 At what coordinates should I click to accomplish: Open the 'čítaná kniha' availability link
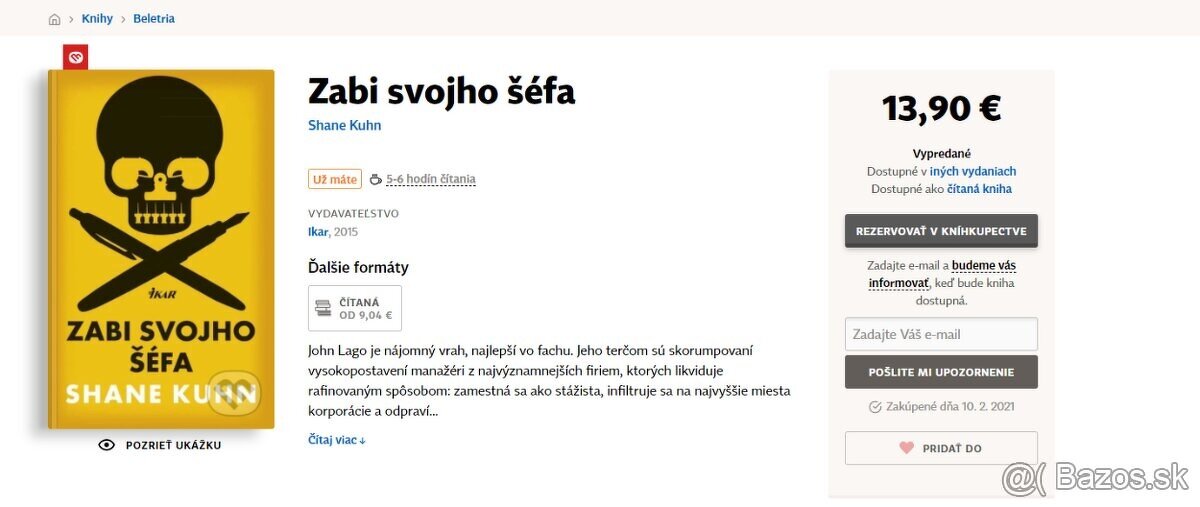979,189
